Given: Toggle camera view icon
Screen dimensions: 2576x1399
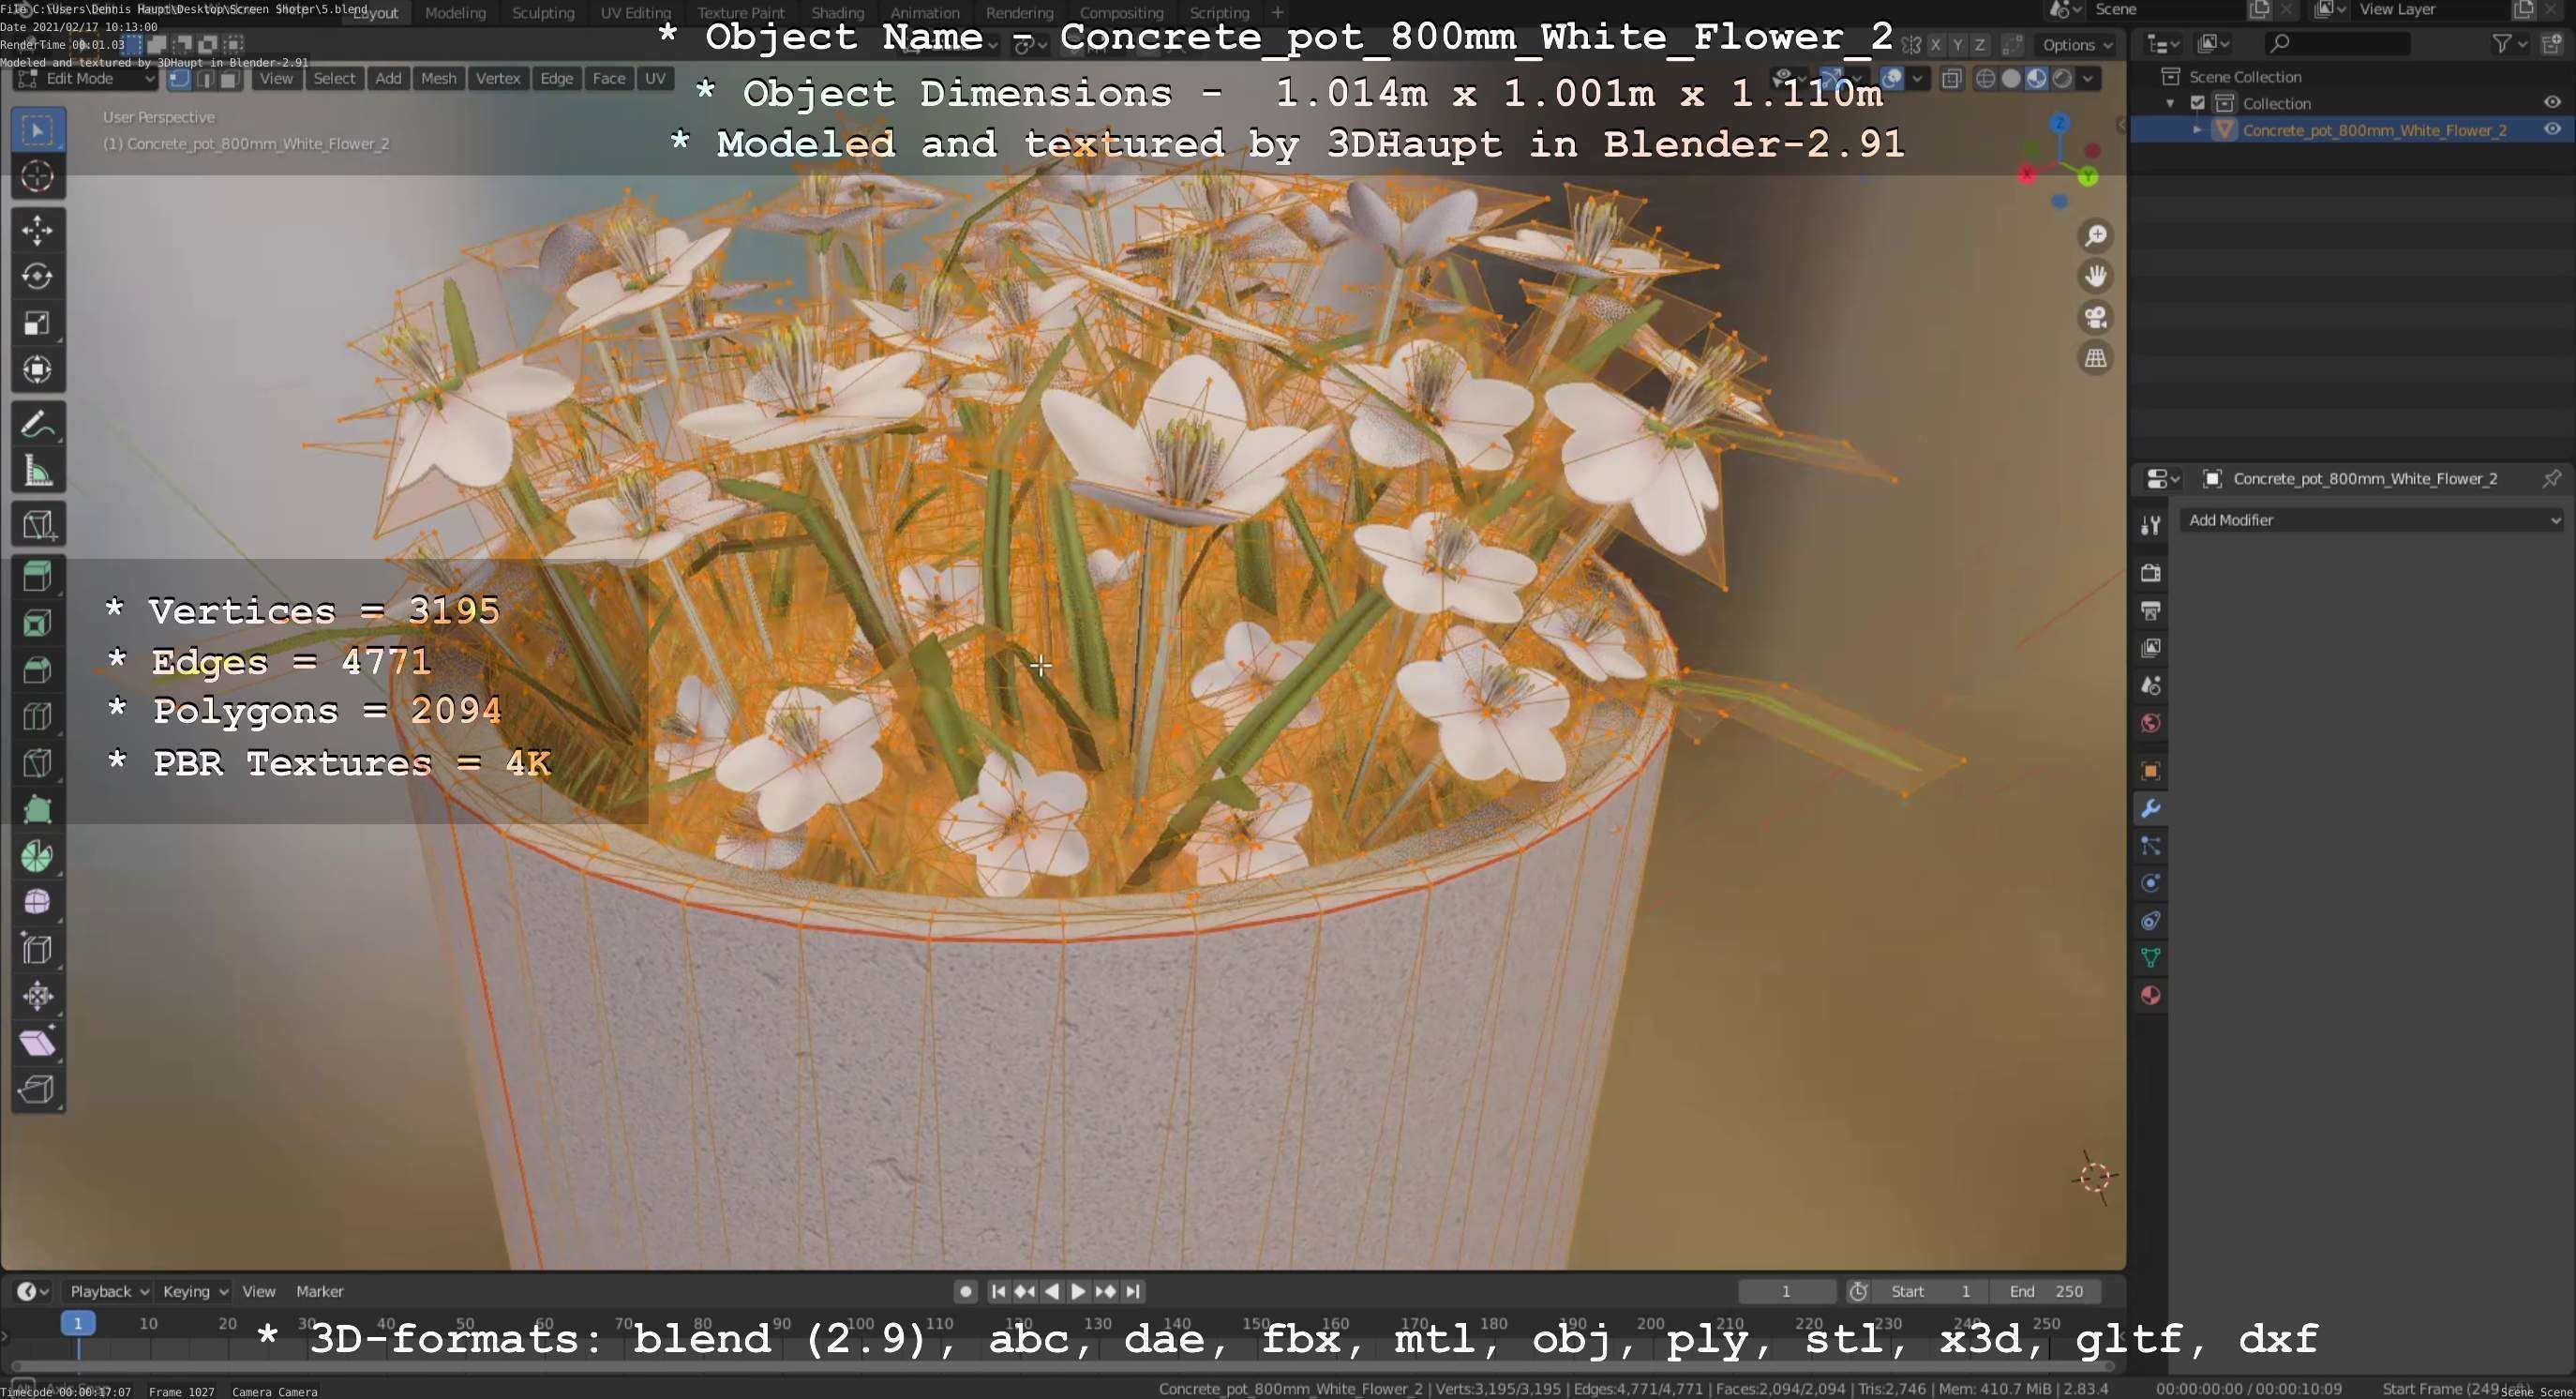Looking at the screenshot, I should (2095, 318).
